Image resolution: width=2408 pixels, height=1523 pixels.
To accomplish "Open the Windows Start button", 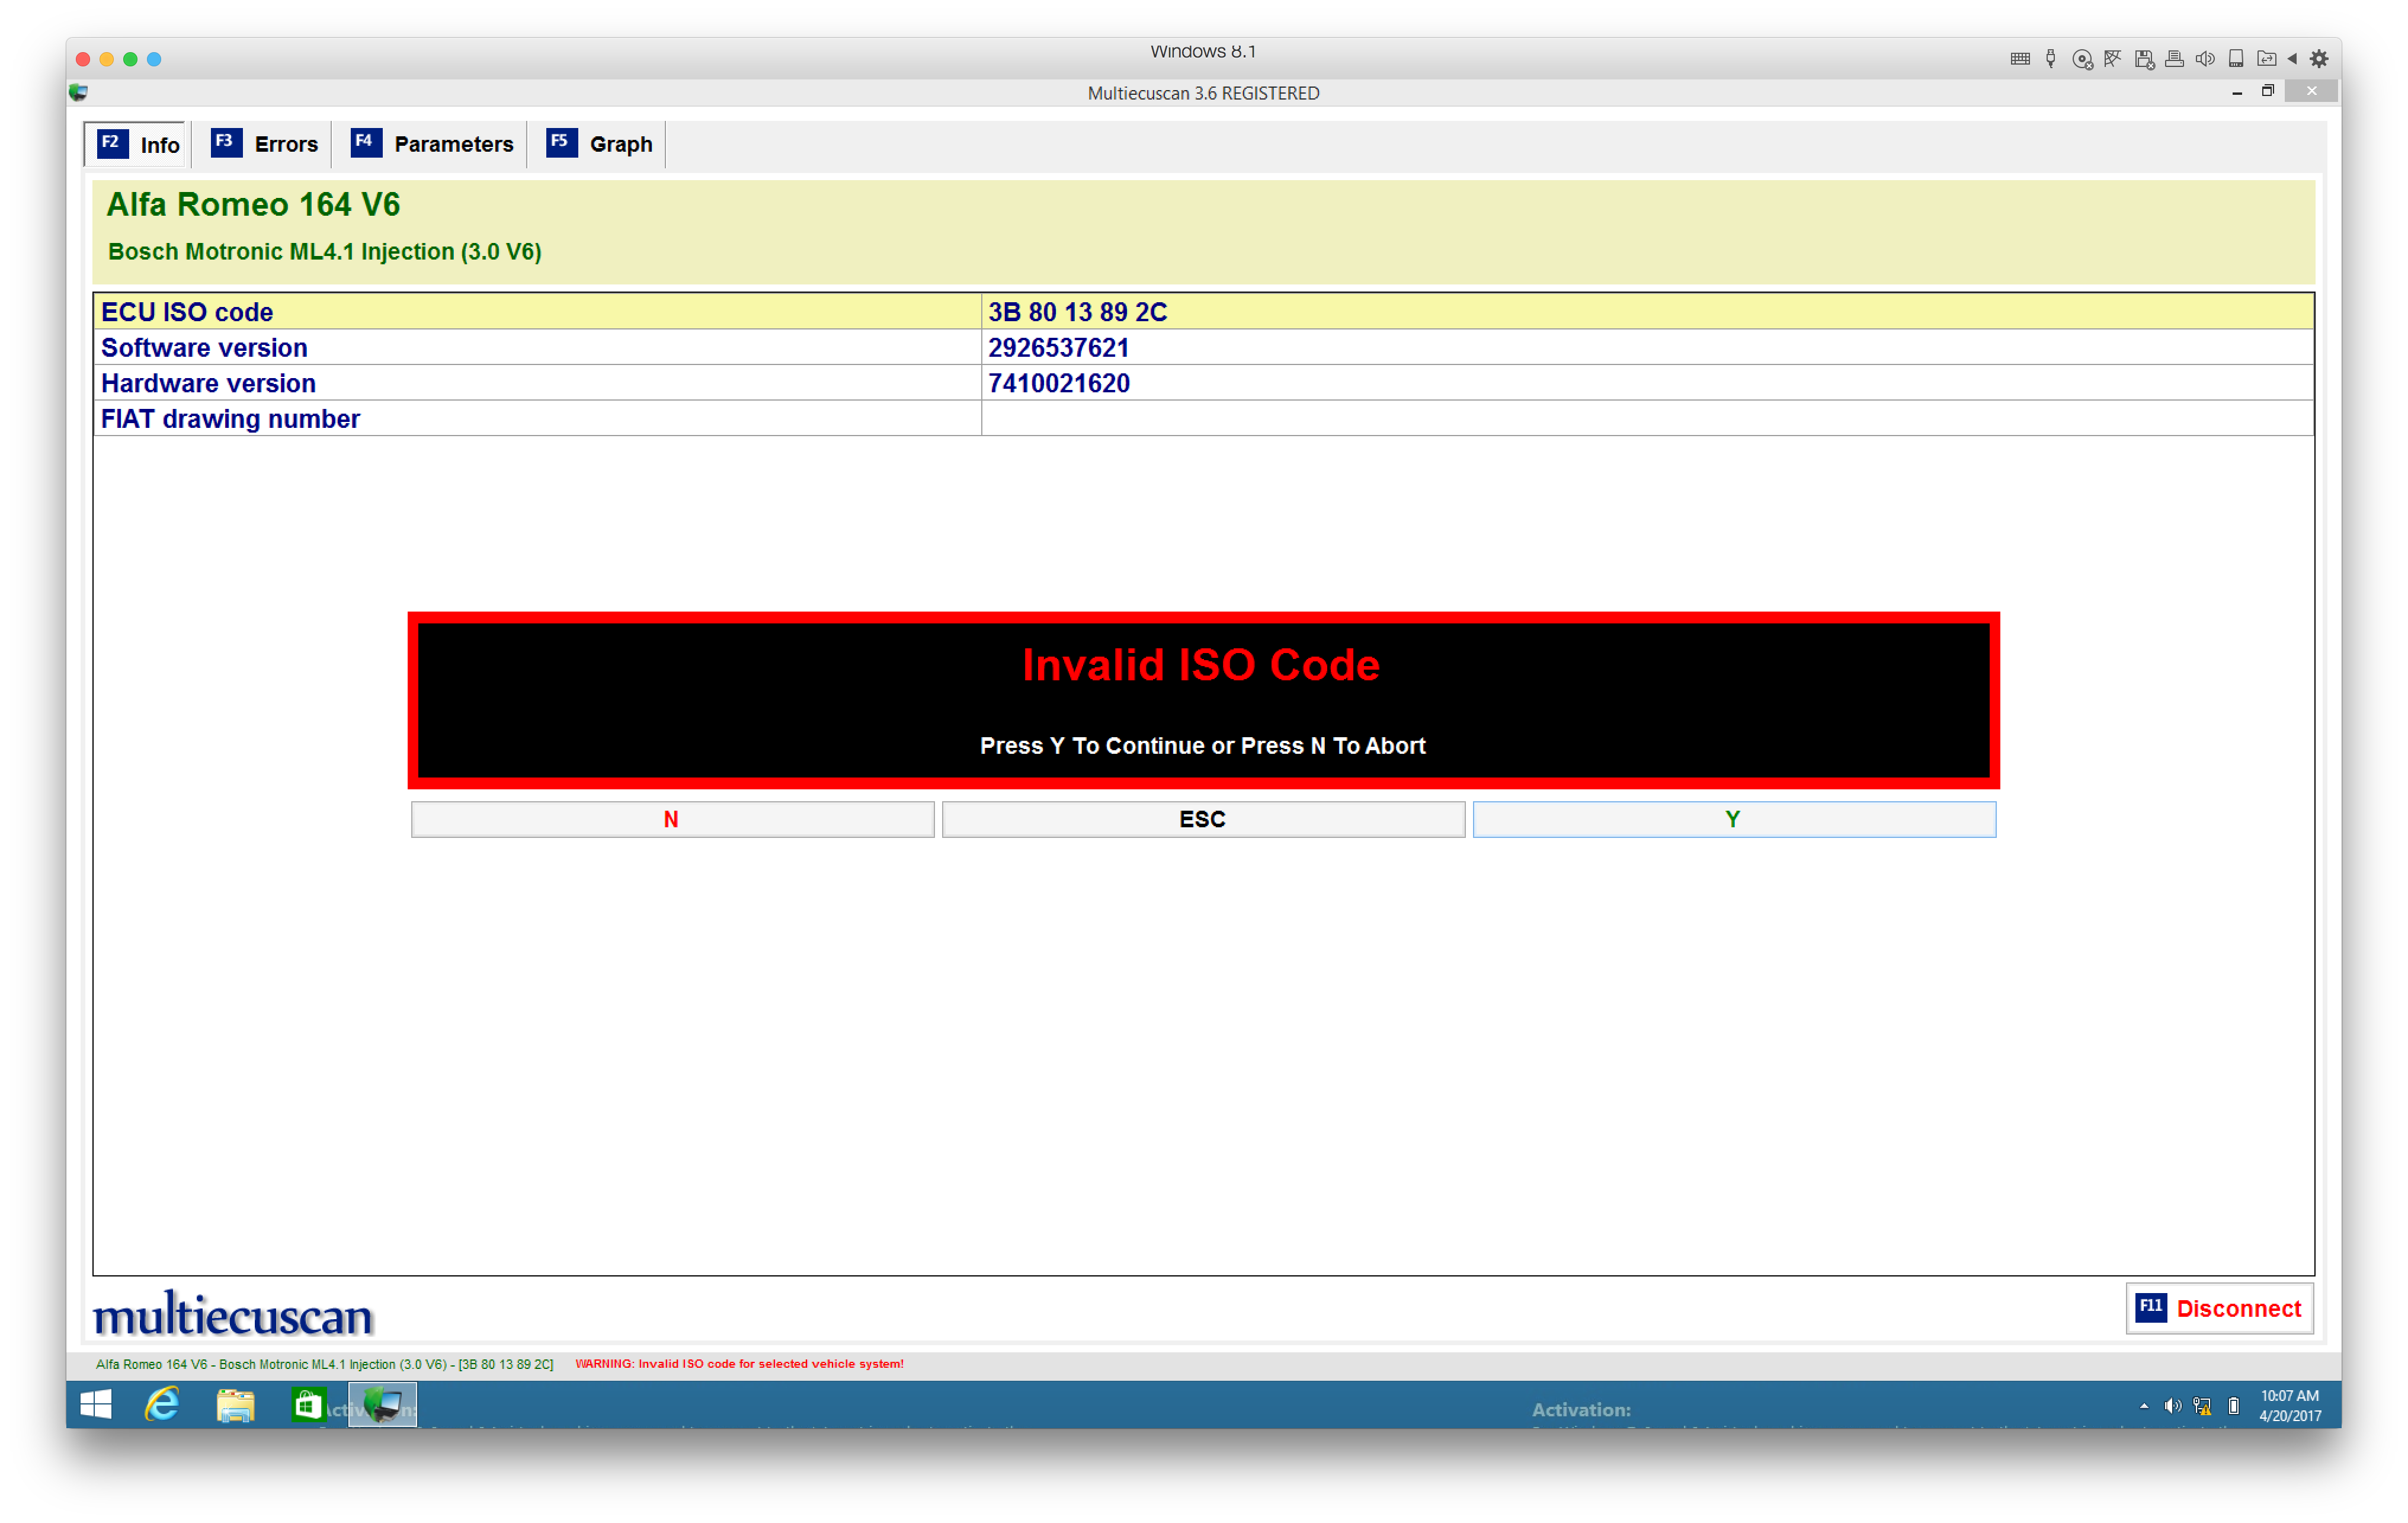I will coord(95,1405).
